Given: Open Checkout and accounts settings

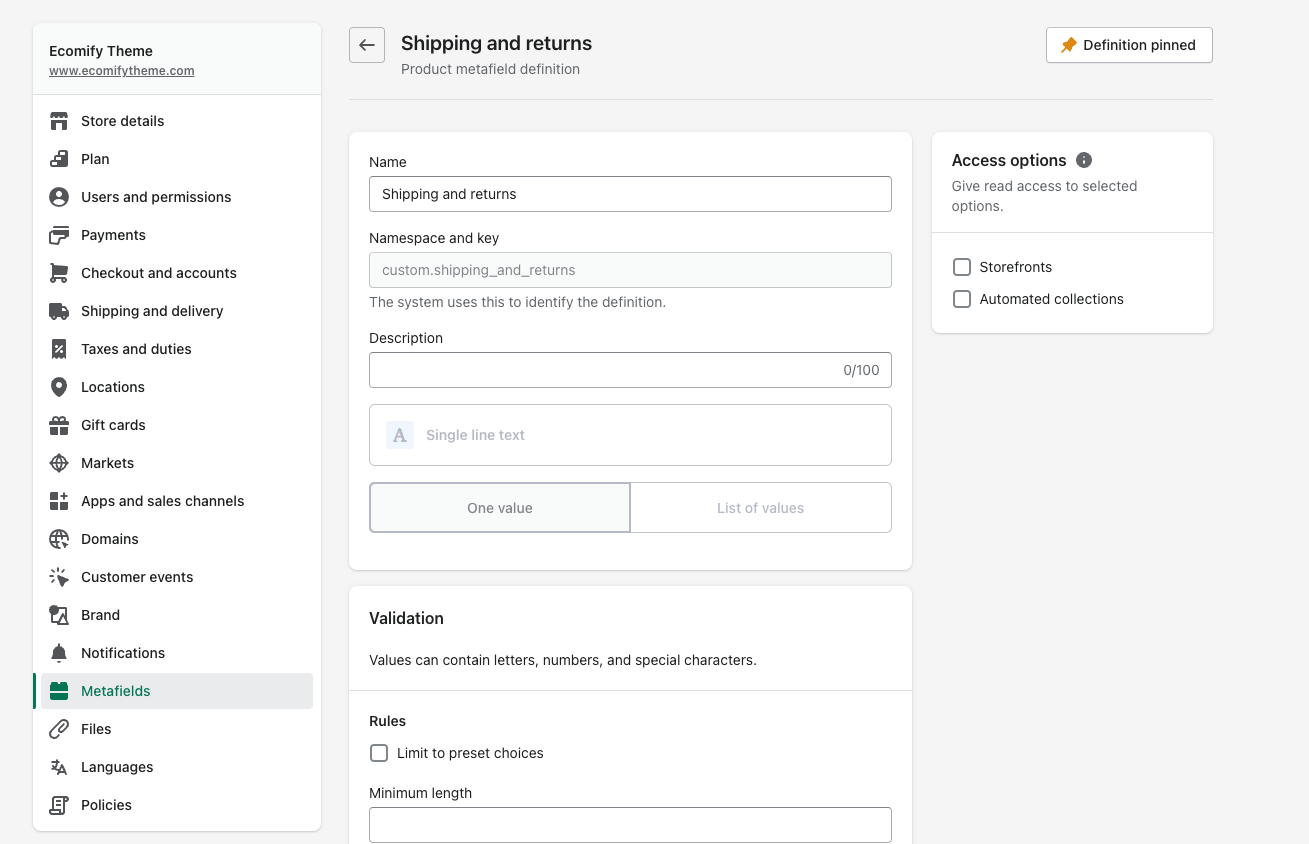Looking at the screenshot, I should point(177,273).
